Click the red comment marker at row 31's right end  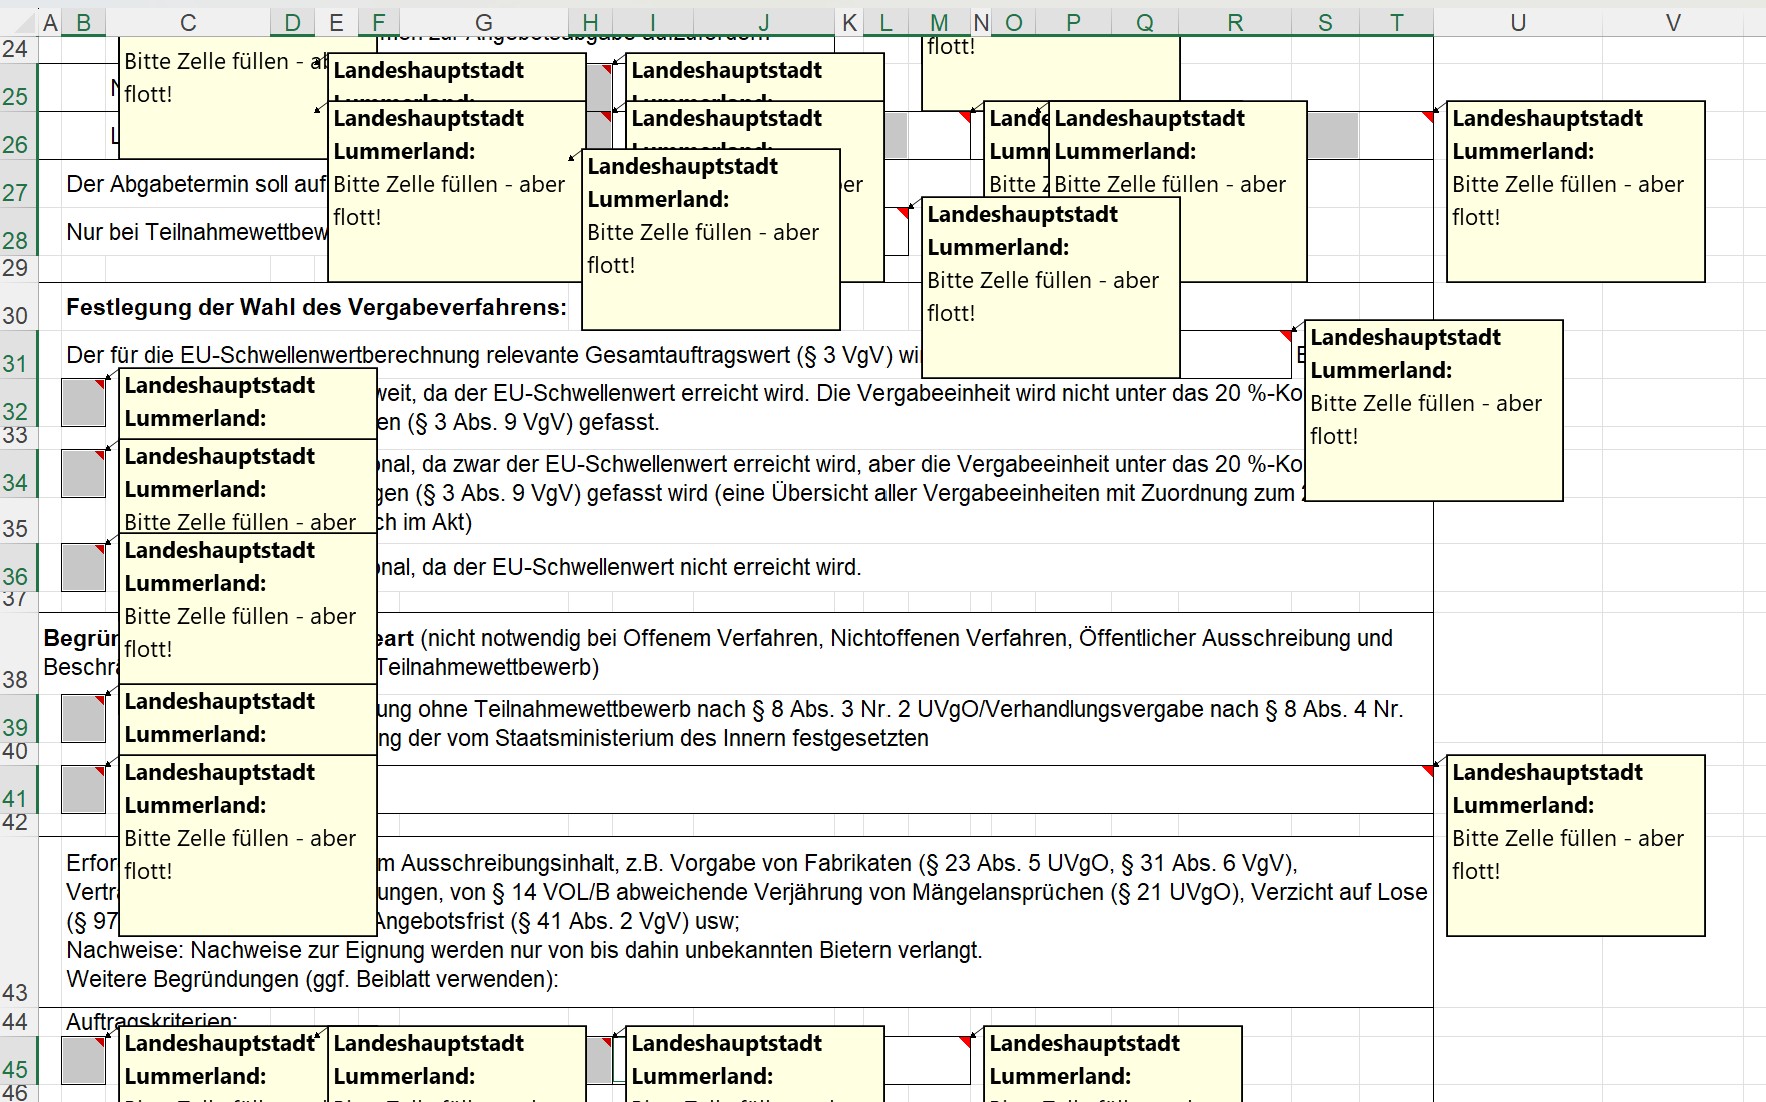[x=1286, y=335]
